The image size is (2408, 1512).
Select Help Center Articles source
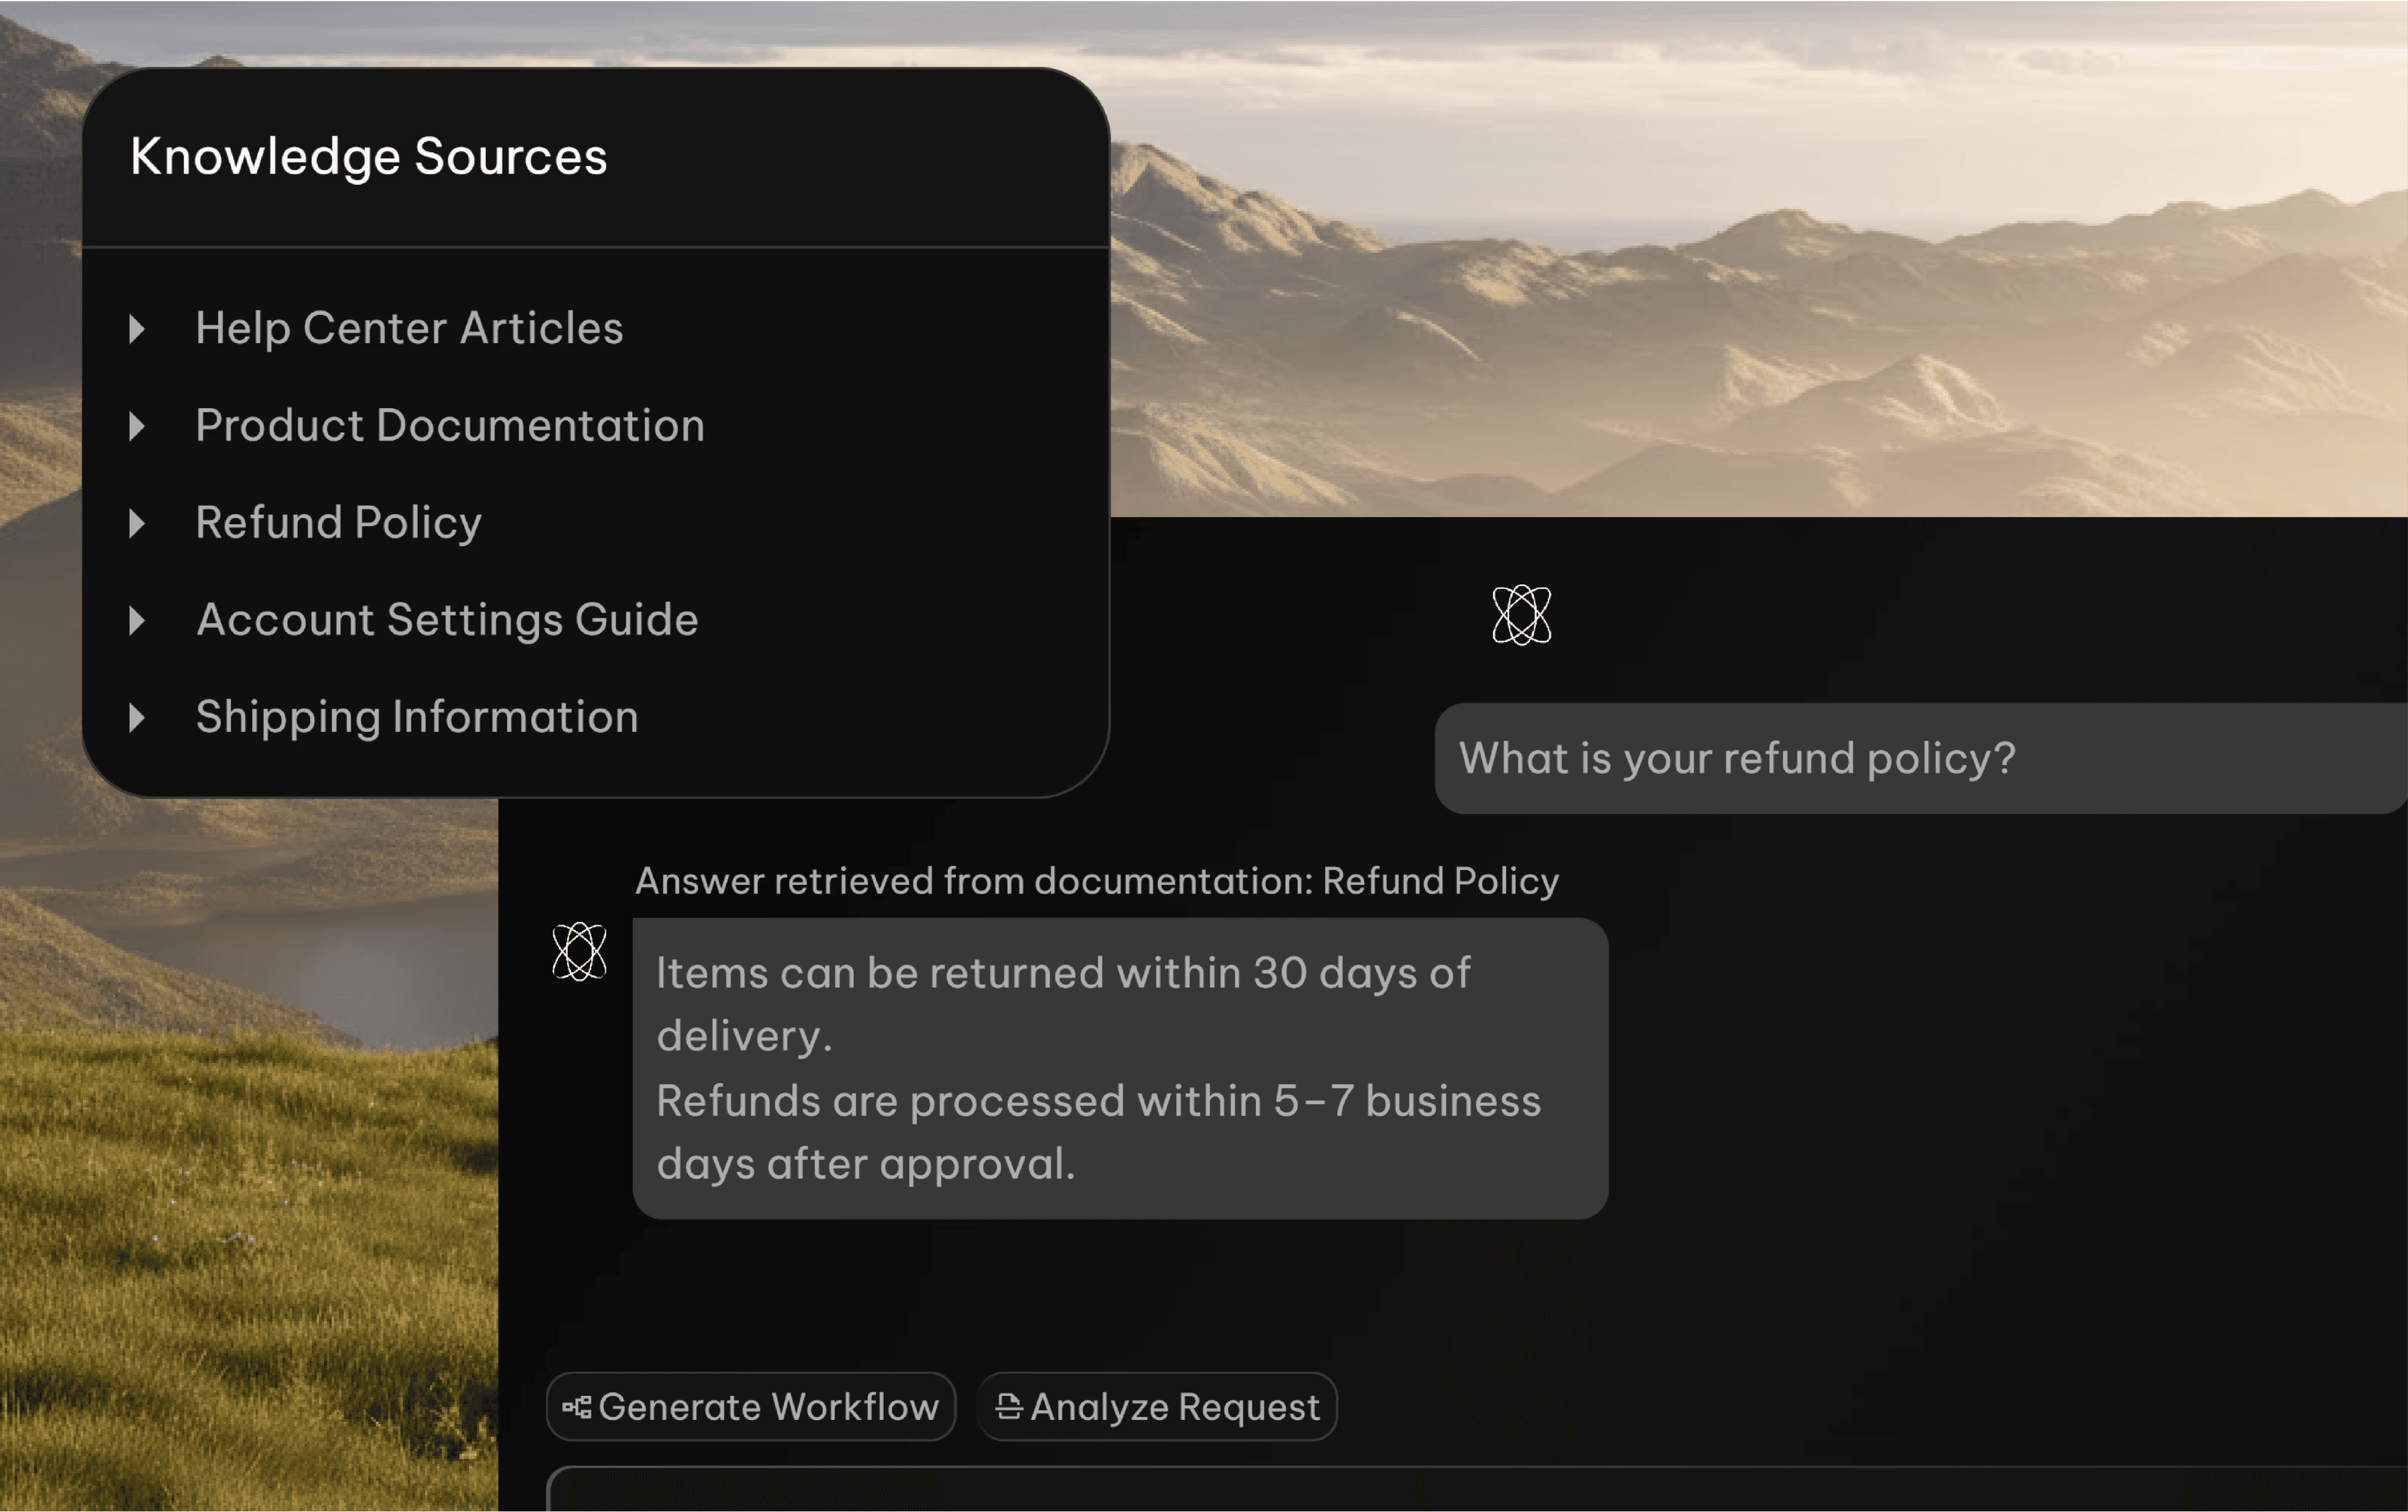click(x=409, y=329)
